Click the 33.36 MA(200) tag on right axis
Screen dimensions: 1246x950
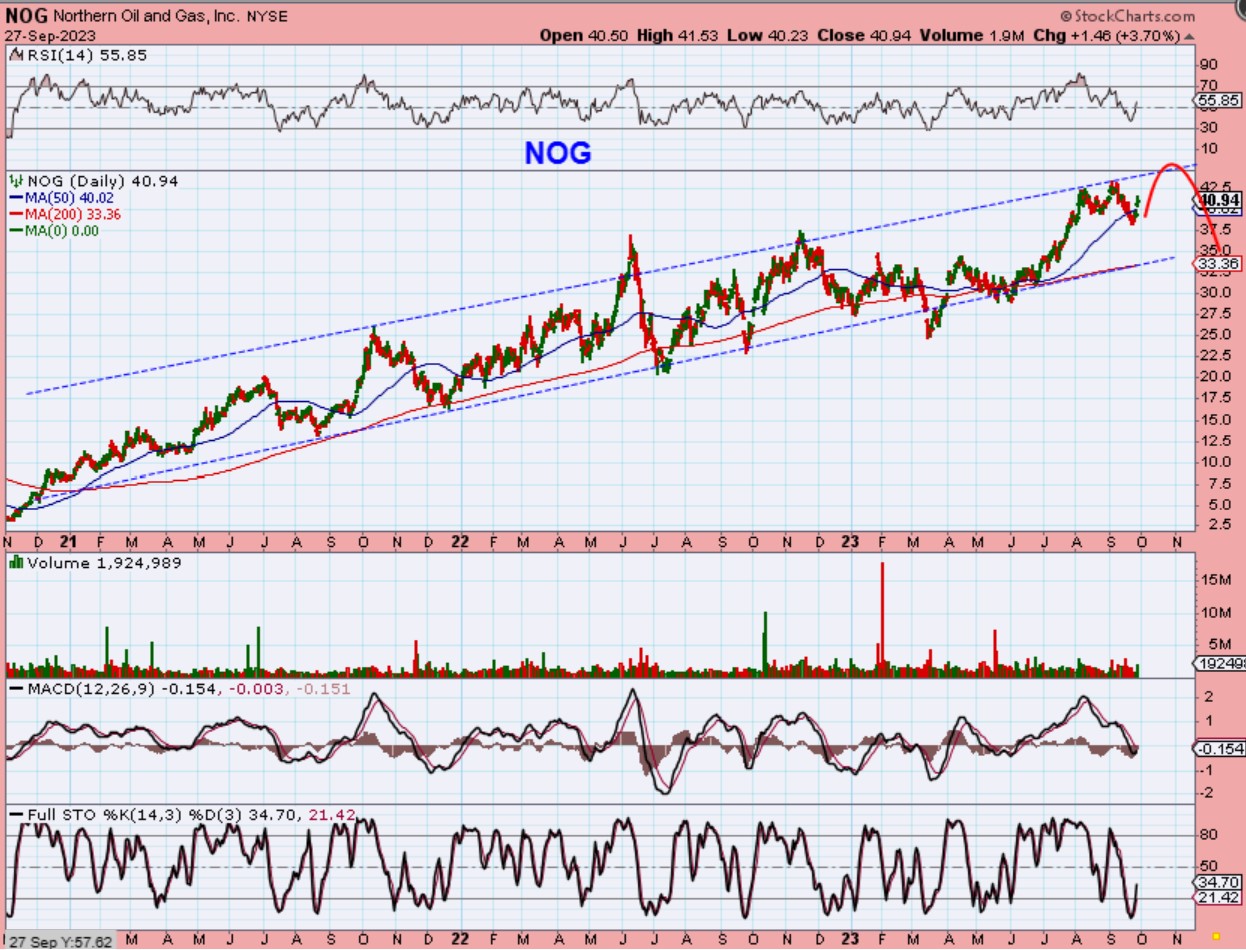click(1219, 263)
